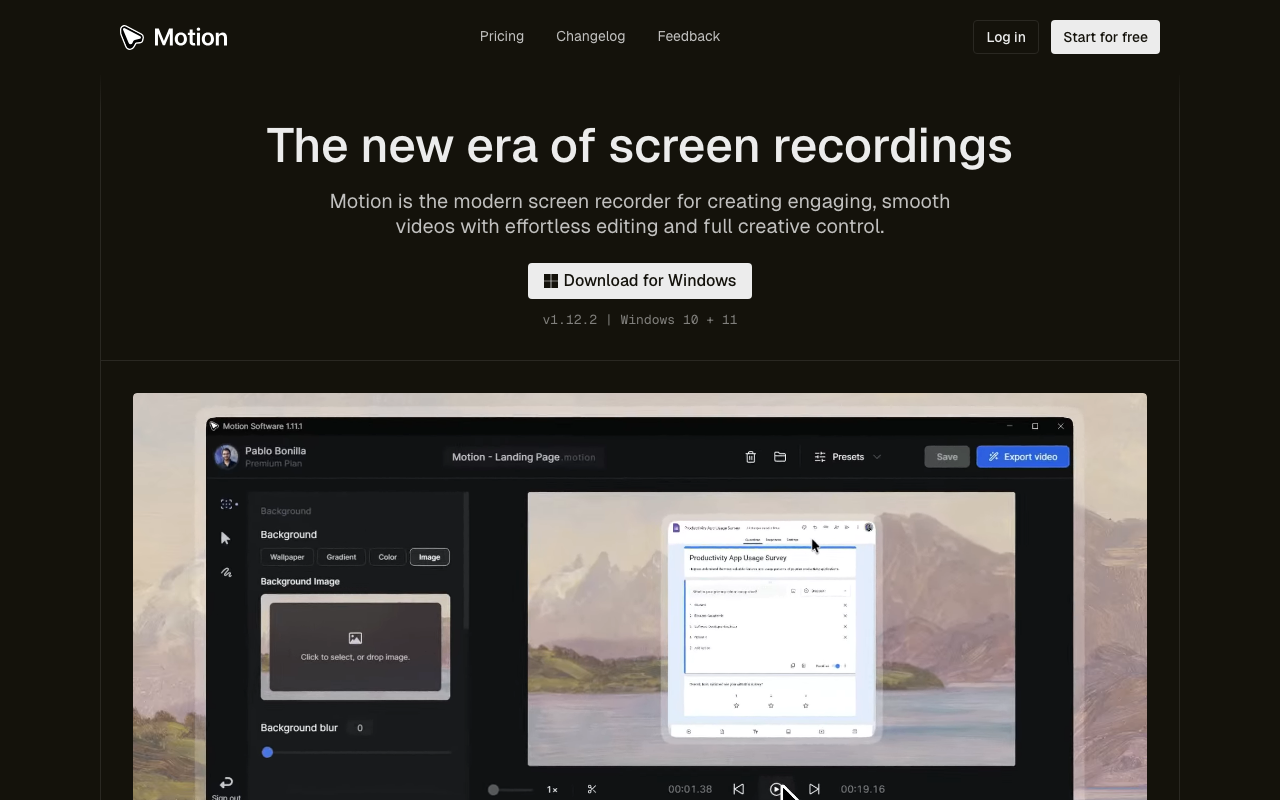Click the 1× playback speed control
Screen dimensions: 1280x800
(x=552, y=789)
